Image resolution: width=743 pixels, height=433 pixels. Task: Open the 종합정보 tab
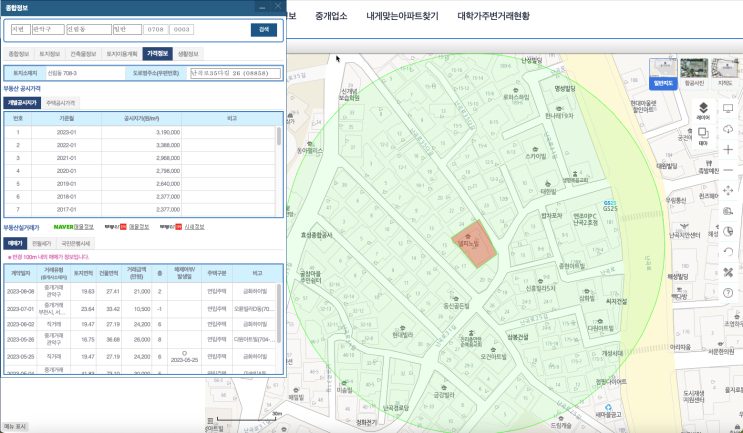click(19, 54)
